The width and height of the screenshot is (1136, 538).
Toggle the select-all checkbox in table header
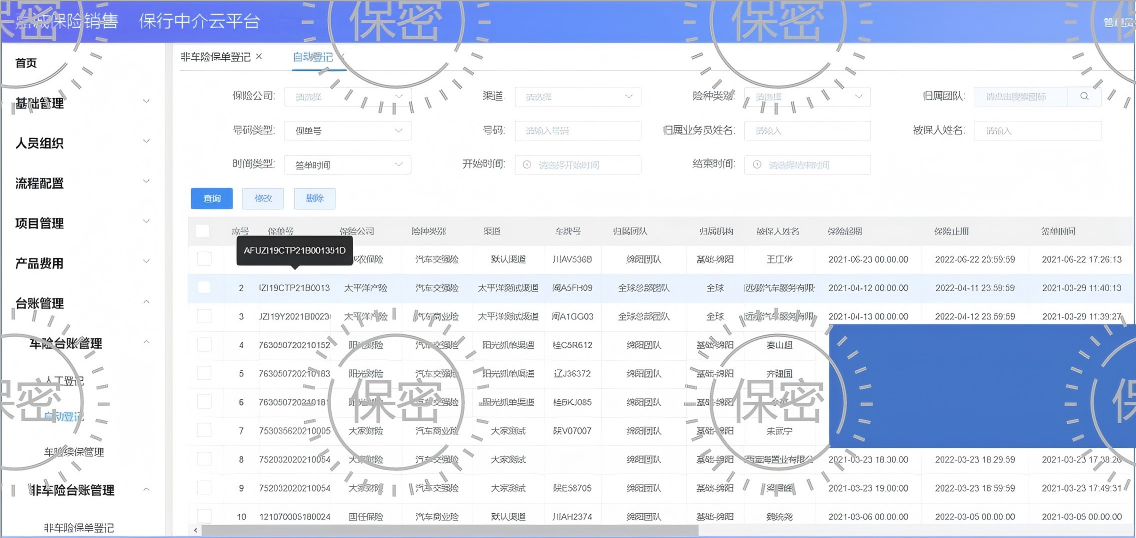tap(204, 231)
